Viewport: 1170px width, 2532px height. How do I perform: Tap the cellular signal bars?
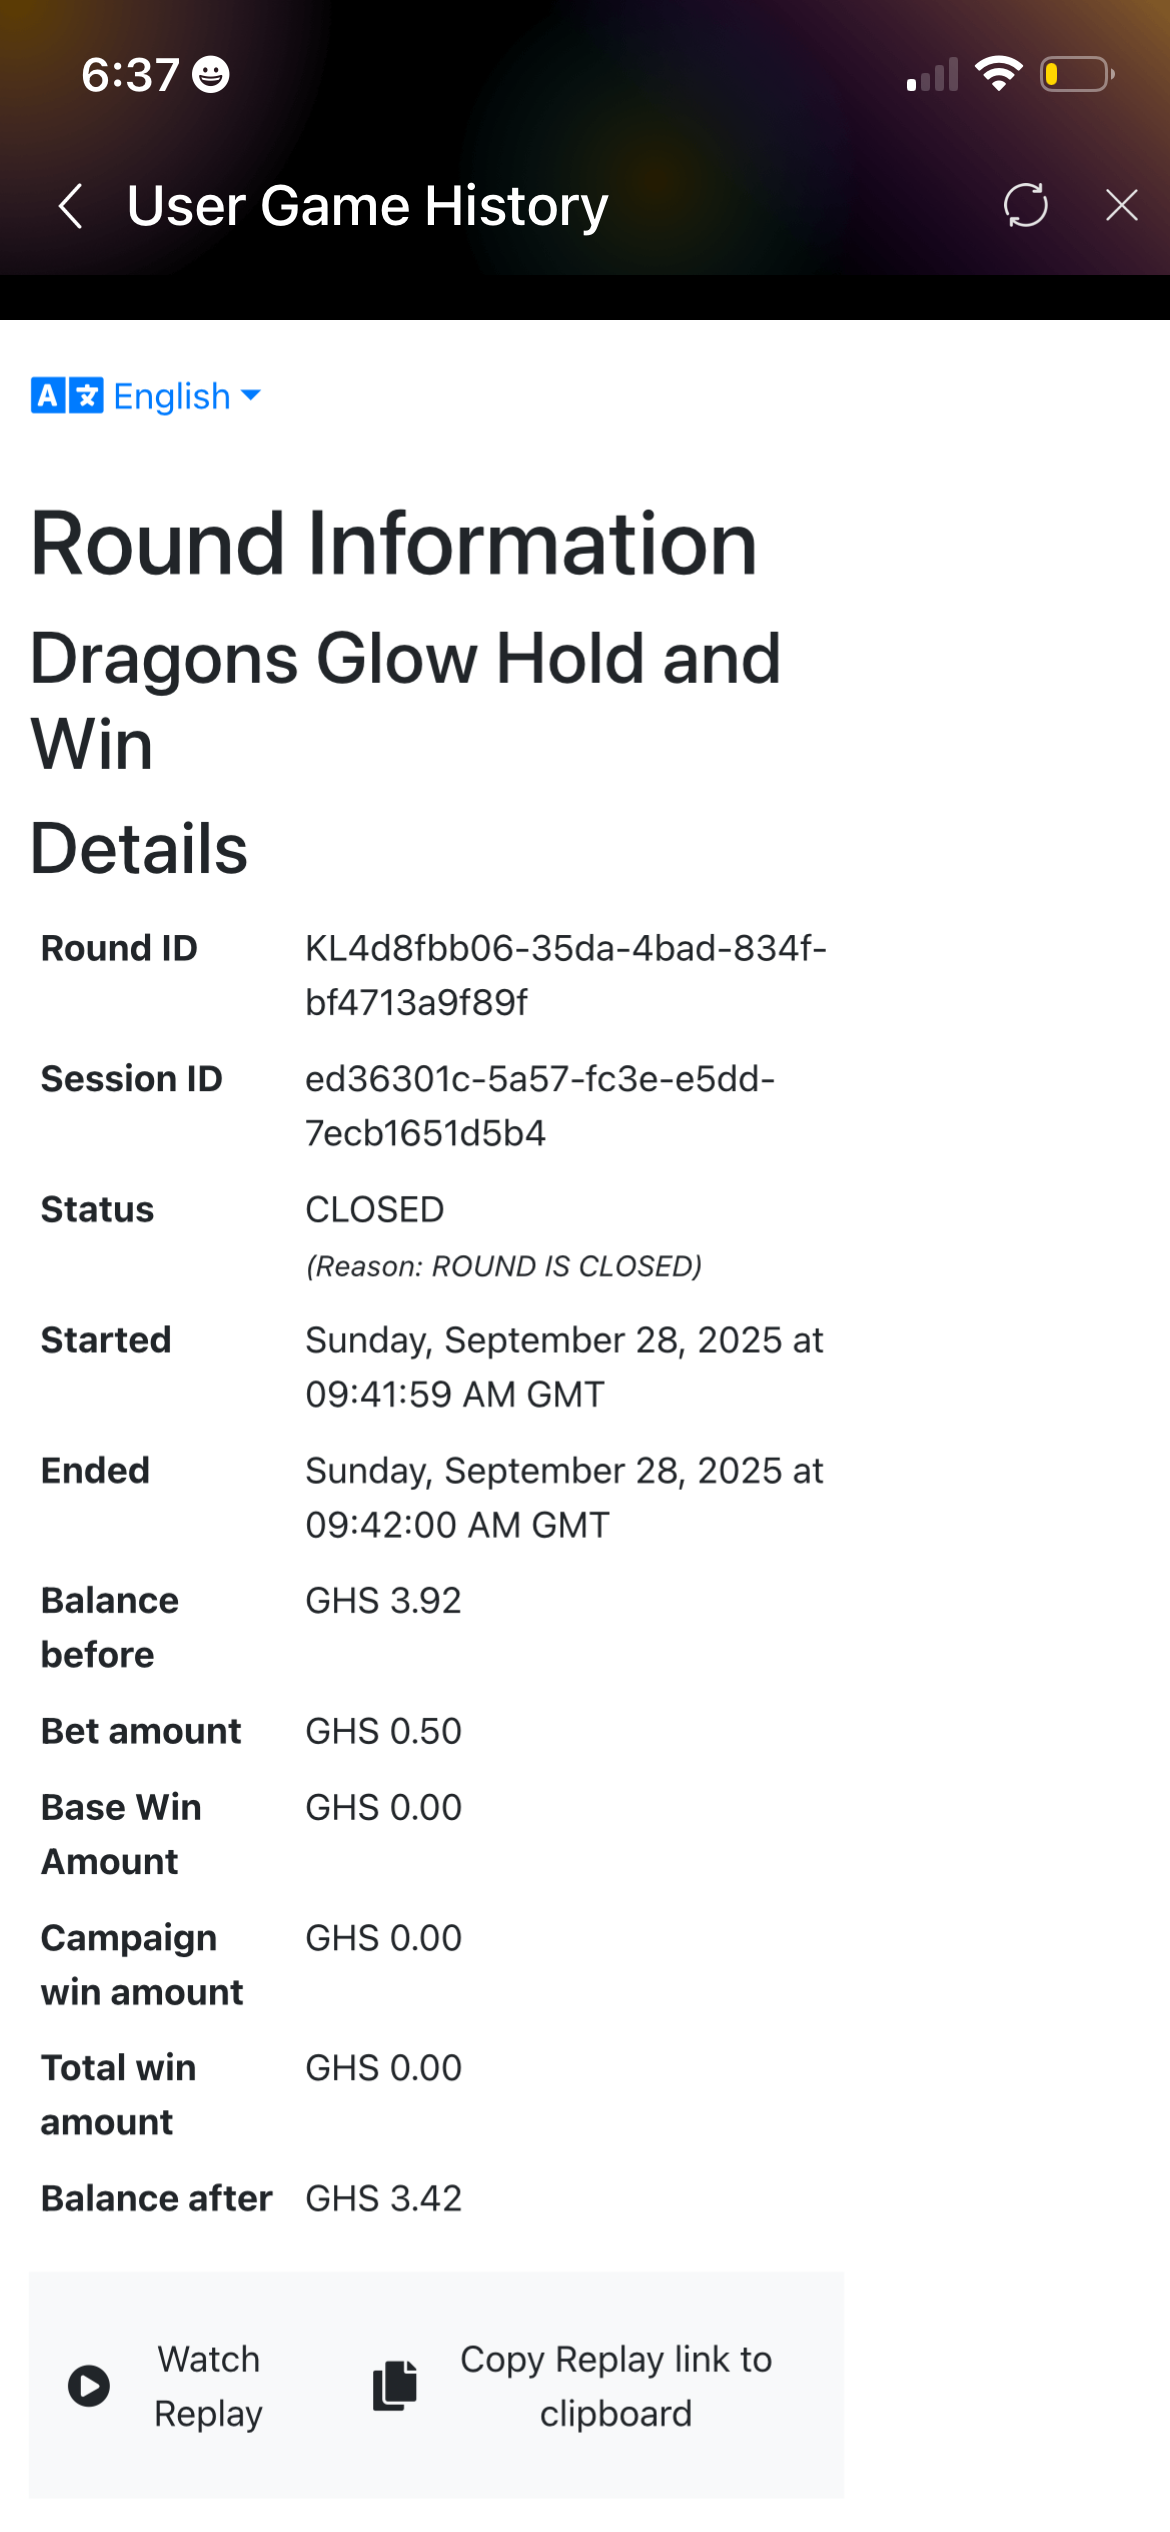tap(932, 75)
